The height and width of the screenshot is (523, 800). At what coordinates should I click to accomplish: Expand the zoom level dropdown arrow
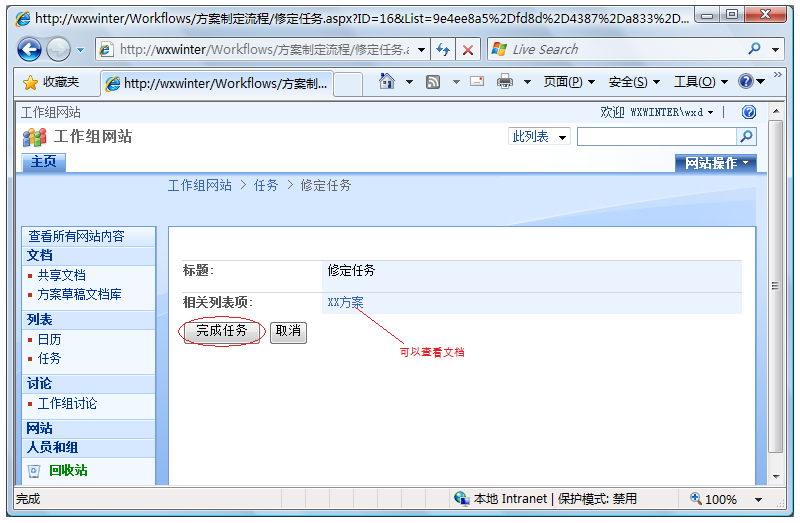[759, 500]
